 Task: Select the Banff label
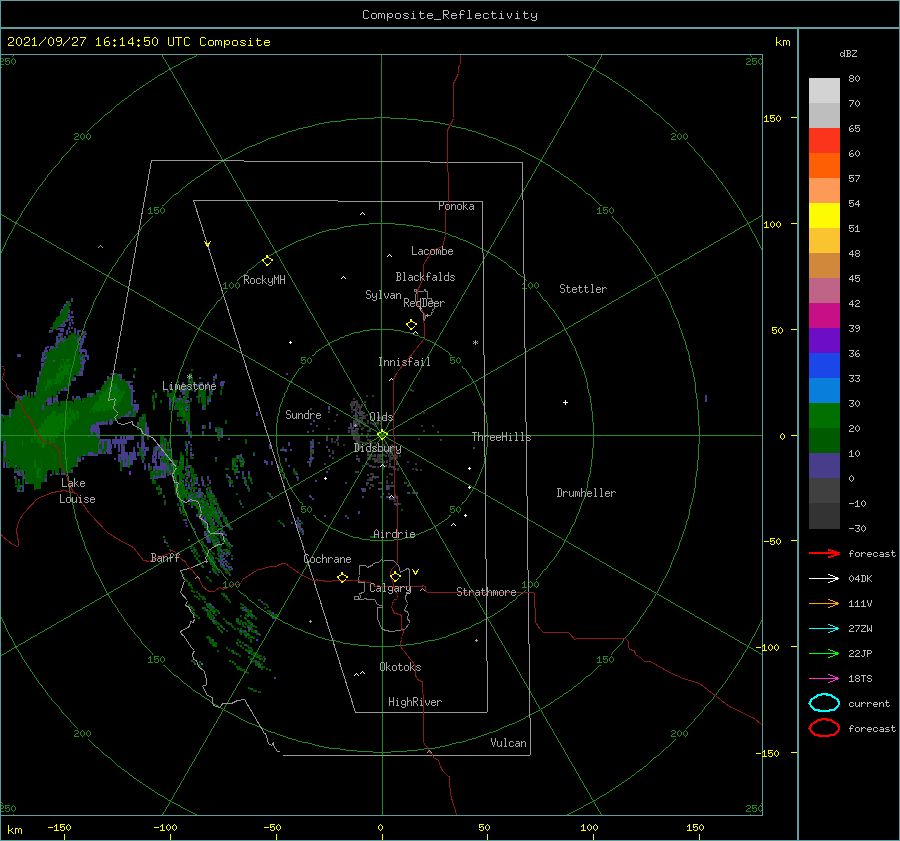(165, 557)
